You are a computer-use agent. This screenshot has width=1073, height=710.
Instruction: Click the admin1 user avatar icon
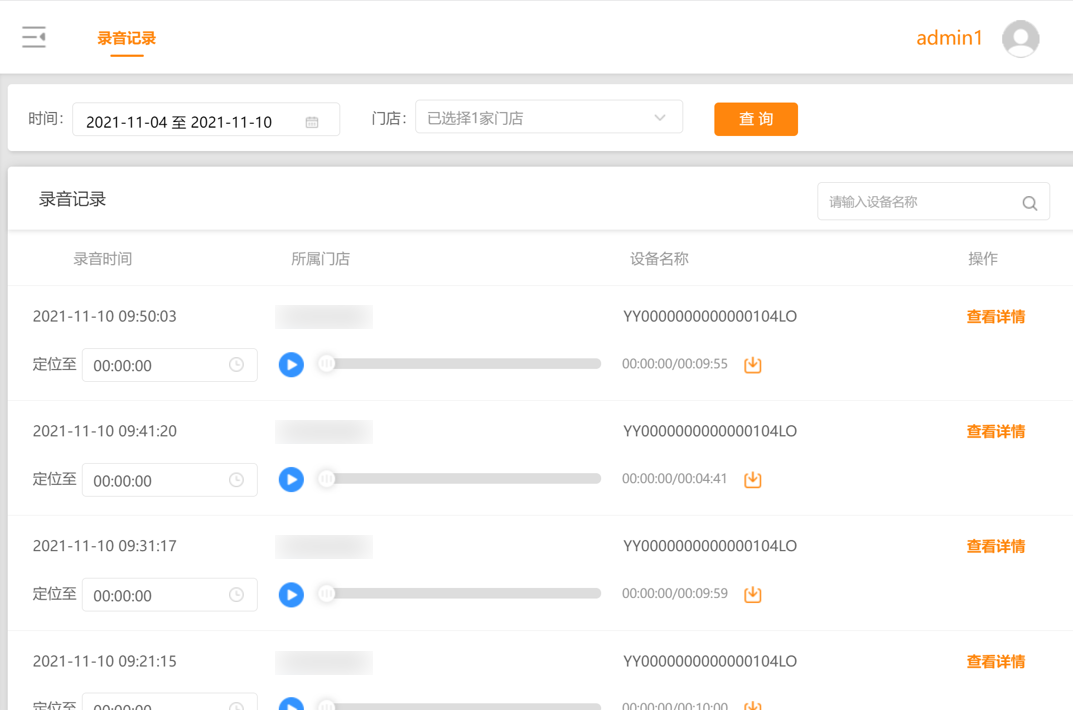pos(1020,38)
